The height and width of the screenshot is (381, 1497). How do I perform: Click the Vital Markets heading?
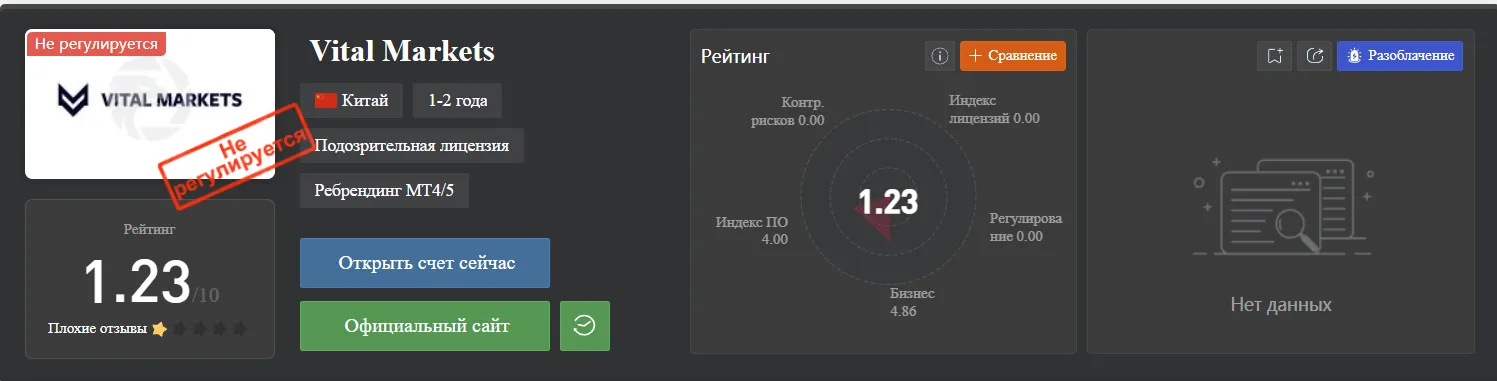tap(402, 51)
